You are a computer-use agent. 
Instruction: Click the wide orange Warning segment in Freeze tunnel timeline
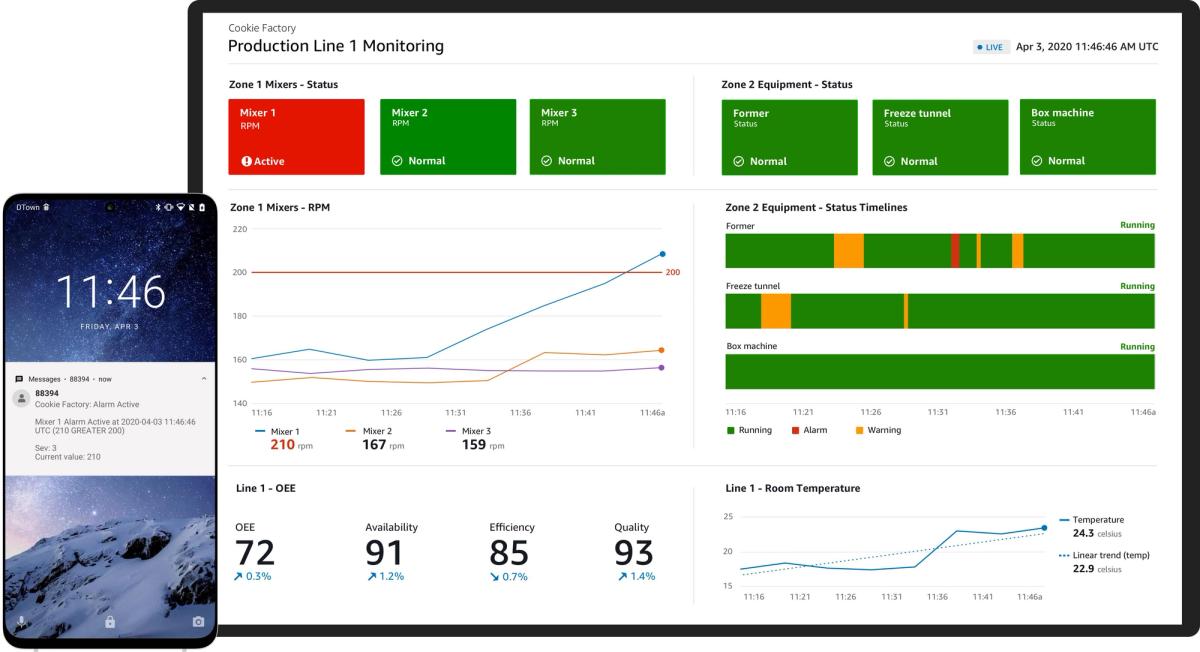tap(776, 311)
